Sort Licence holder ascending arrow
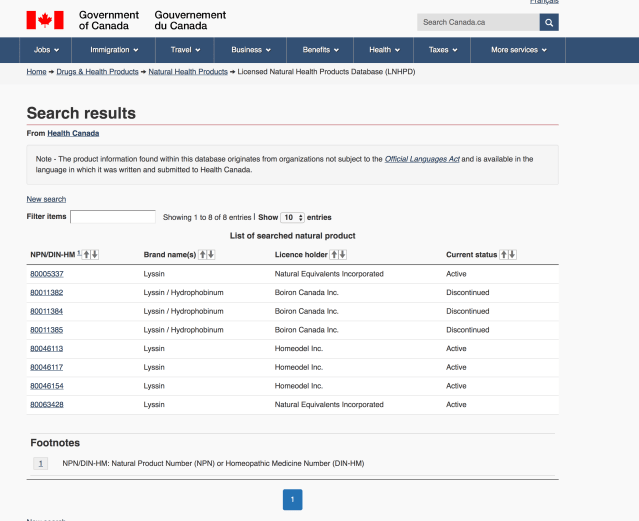The image size is (639, 521). (332, 255)
